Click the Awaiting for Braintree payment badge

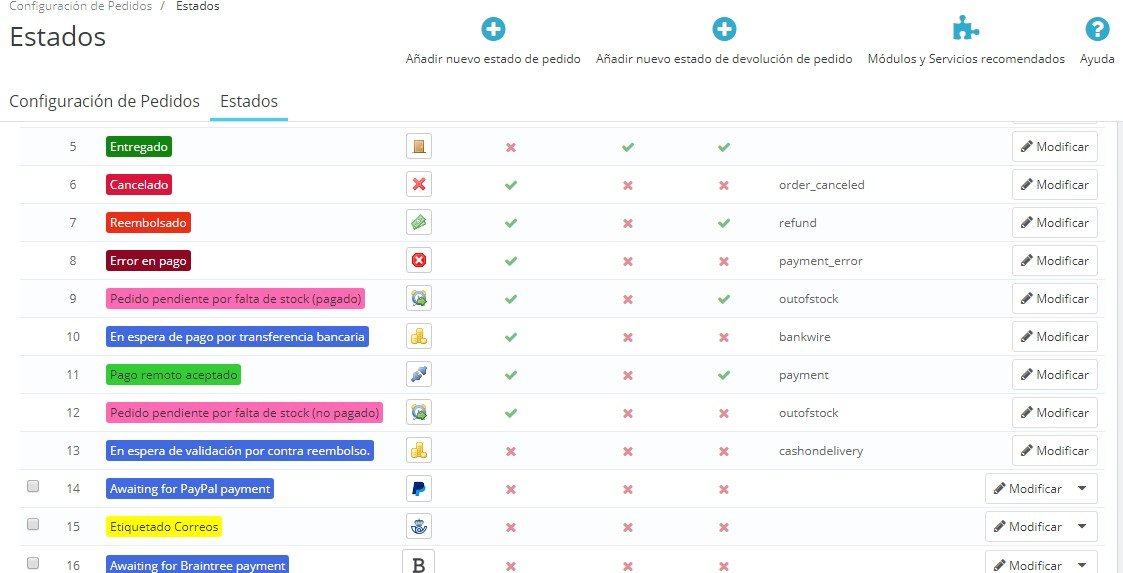point(197,564)
